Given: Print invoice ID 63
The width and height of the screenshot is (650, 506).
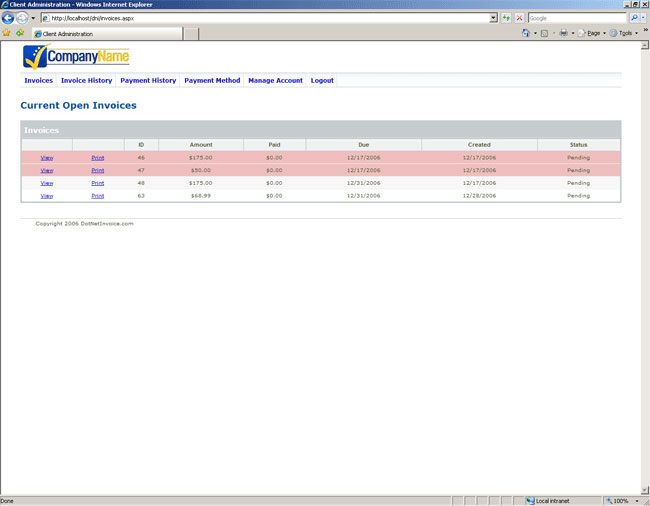Looking at the screenshot, I should point(97,196).
